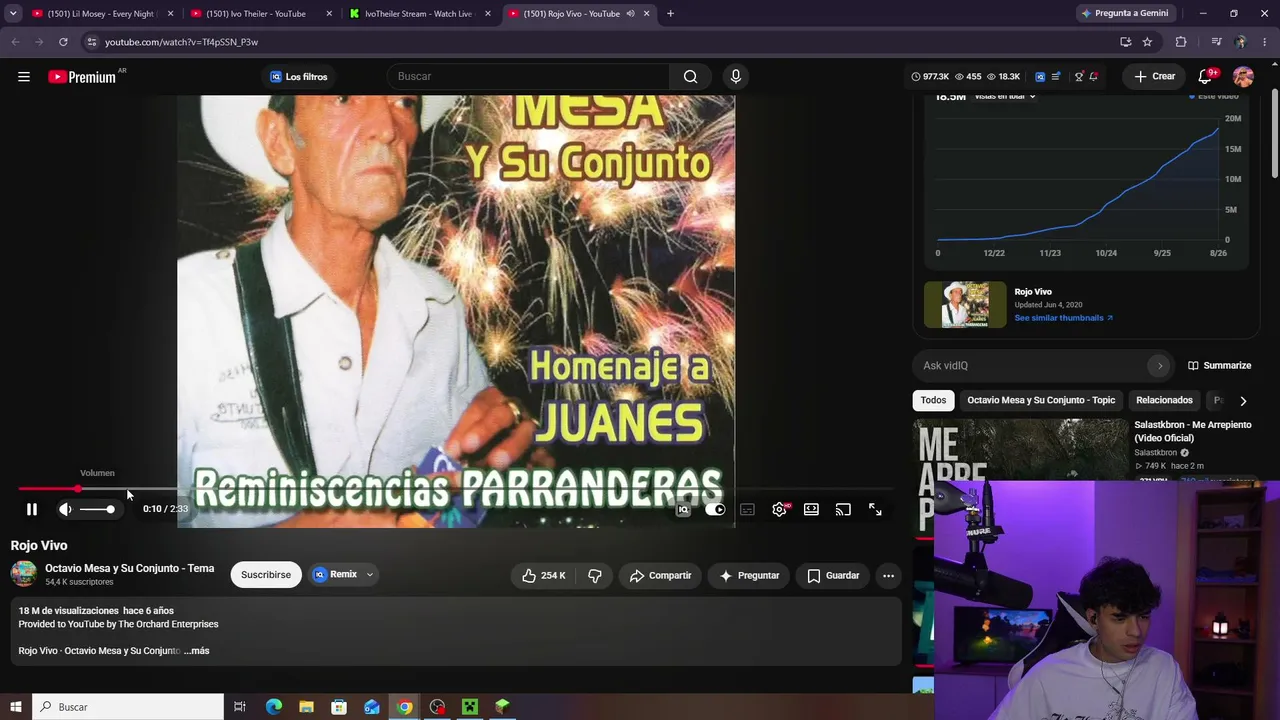Open the vidIQ list icon in the stats bar

[x=1057, y=77]
